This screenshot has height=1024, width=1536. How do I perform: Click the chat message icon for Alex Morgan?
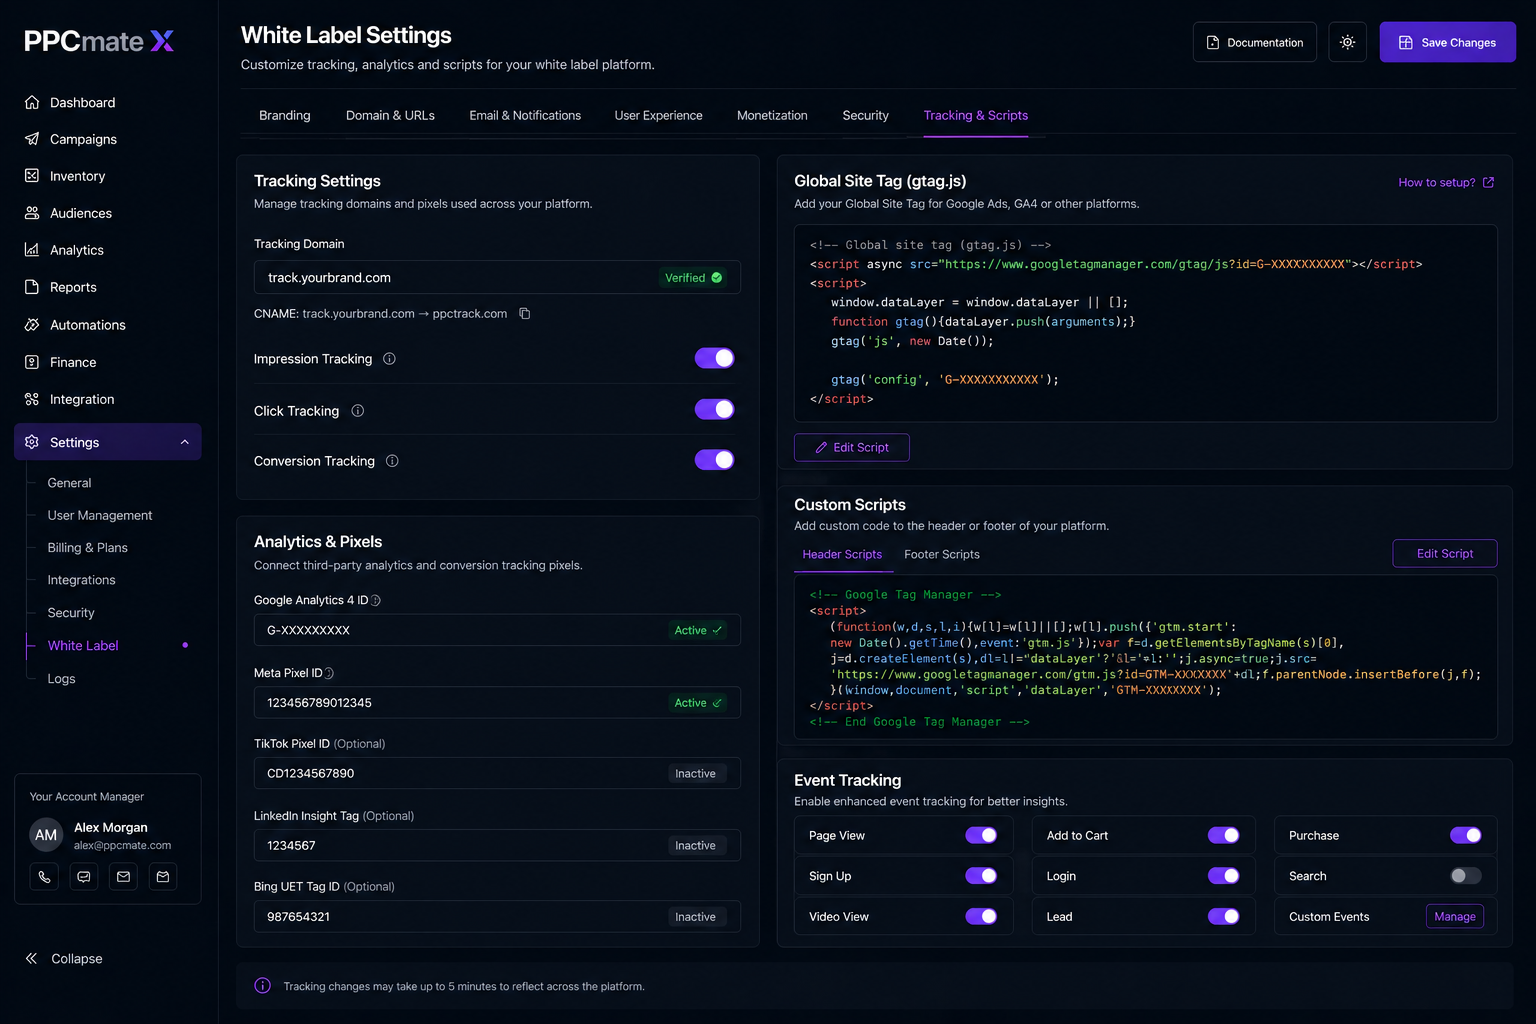[x=84, y=877]
